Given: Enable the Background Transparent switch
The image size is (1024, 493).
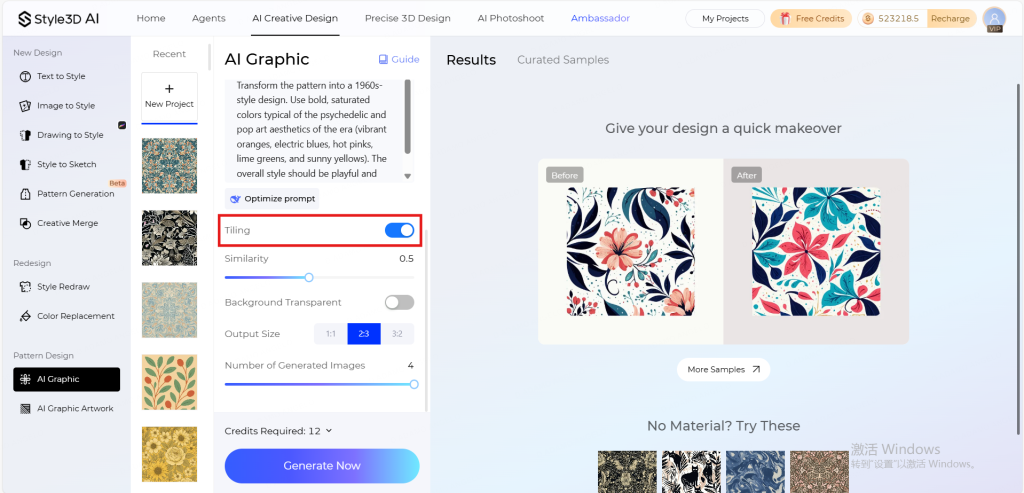Looking at the screenshot, I should [x=399, y=302].
